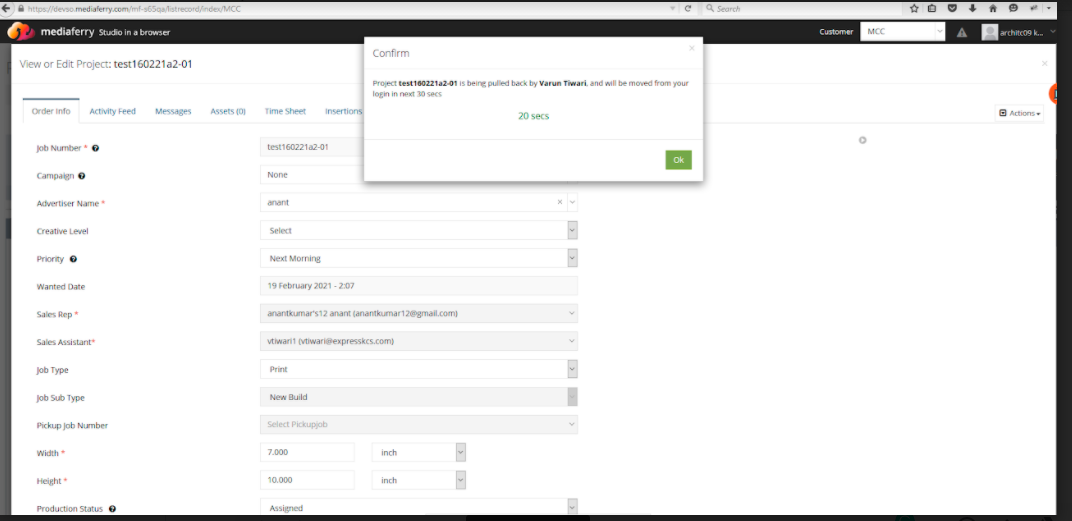Switch to the Activity Feed tab
The height and width of the screenshot is (521, 1072).
tap(112, 111)
